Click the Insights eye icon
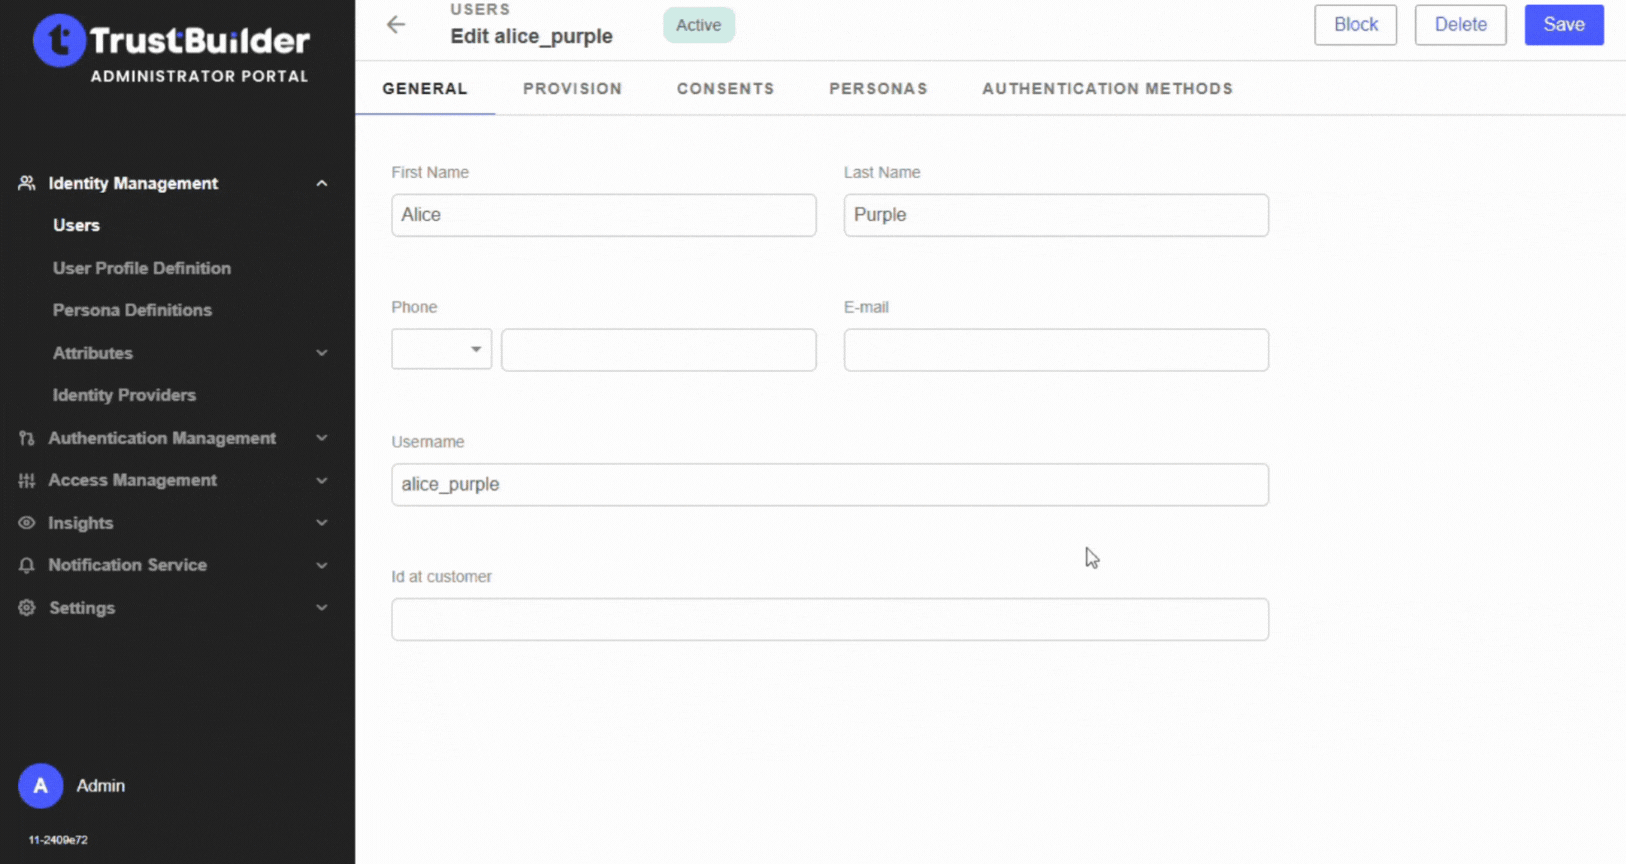Image resolution: width=1626 pixels, height=864 pixels. [27, 523]
